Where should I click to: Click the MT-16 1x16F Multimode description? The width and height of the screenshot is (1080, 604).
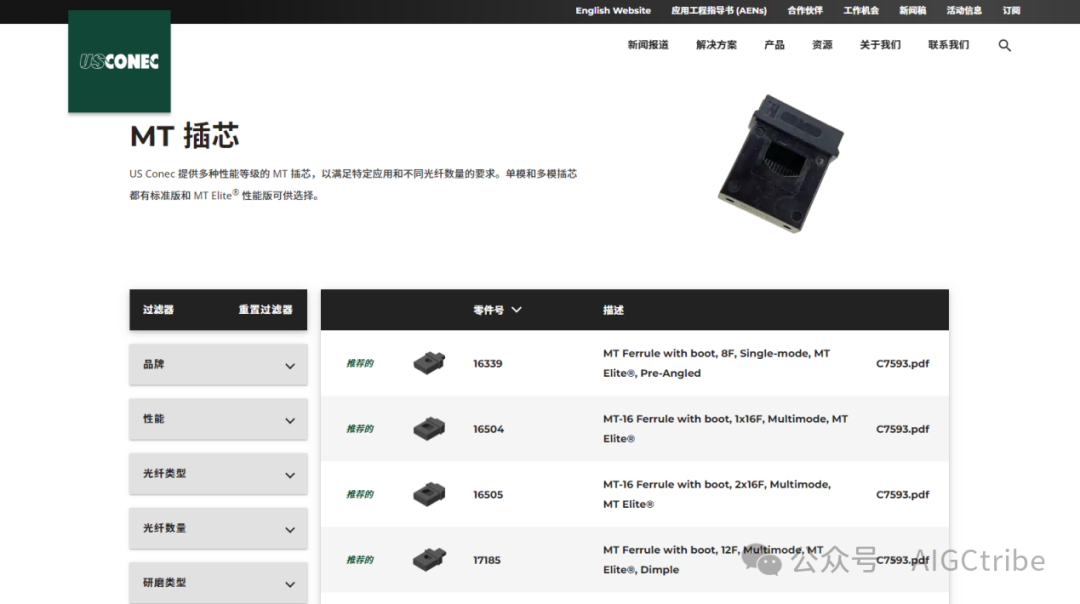coord(725,428)
